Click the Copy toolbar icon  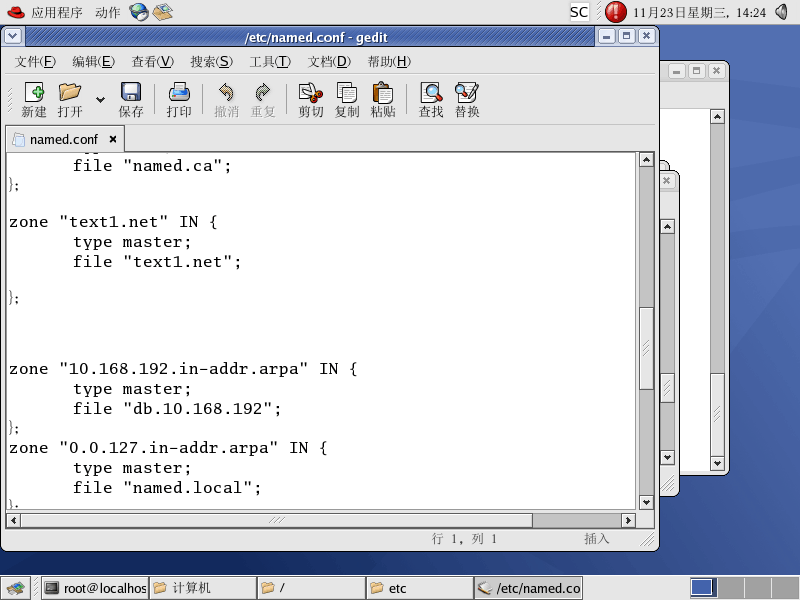347,93
